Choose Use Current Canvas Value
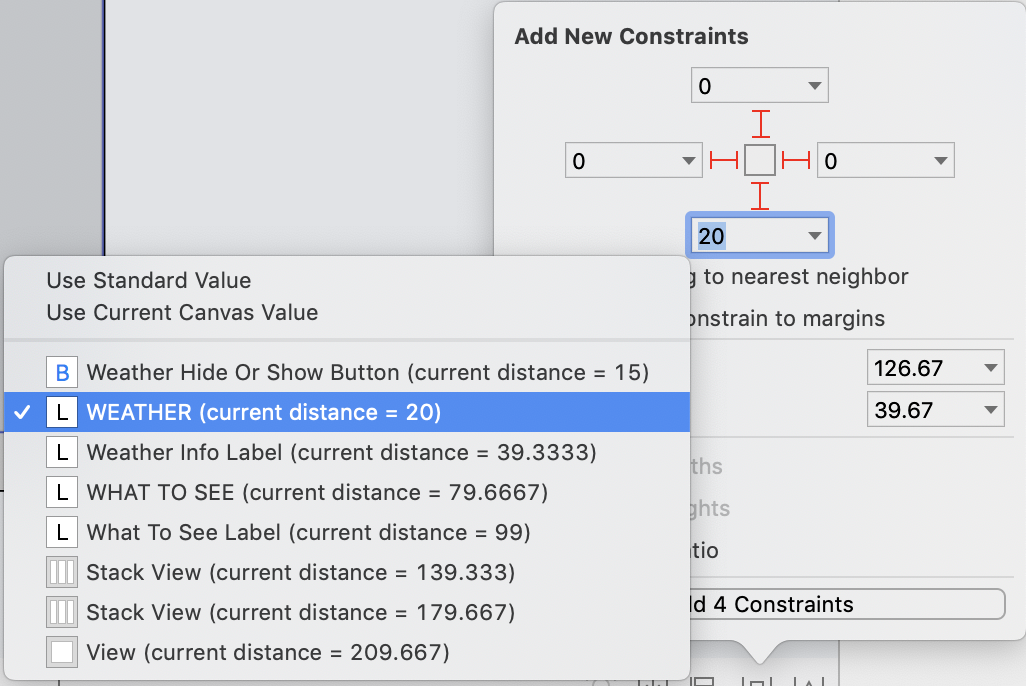Image resolution: width=1026 pixels, height=686 pixels. (182, 313)
